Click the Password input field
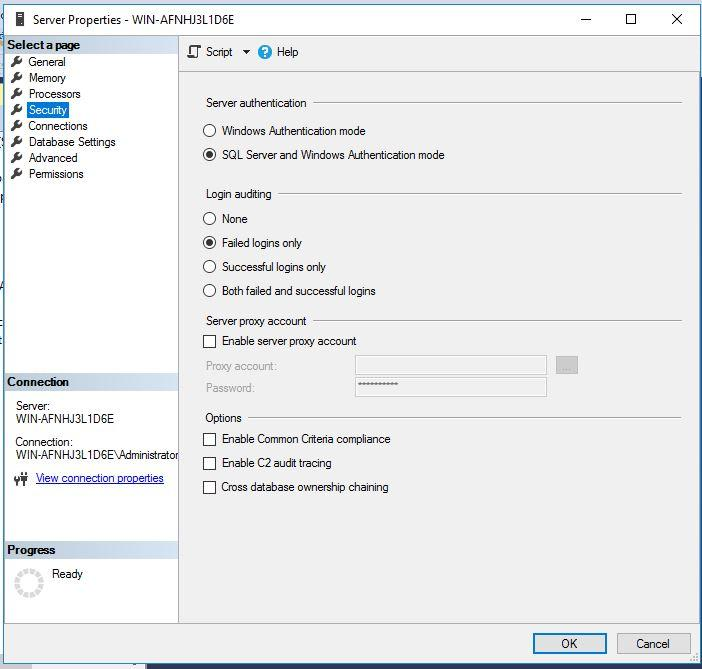This screenshot has width=702, height=669. point(451,387)
